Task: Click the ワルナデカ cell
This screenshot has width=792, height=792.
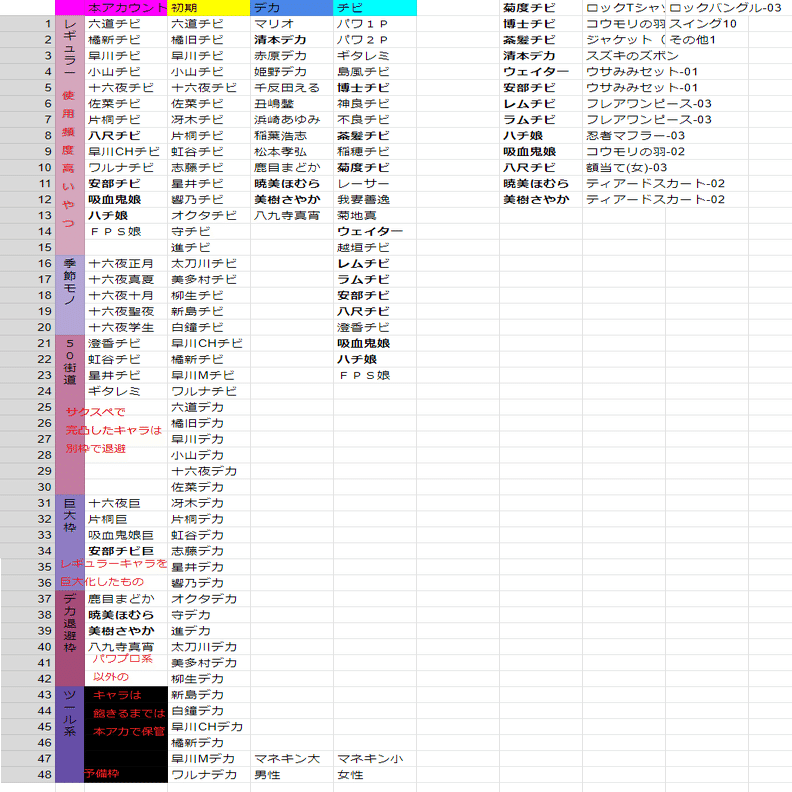Action: (209, 775)
